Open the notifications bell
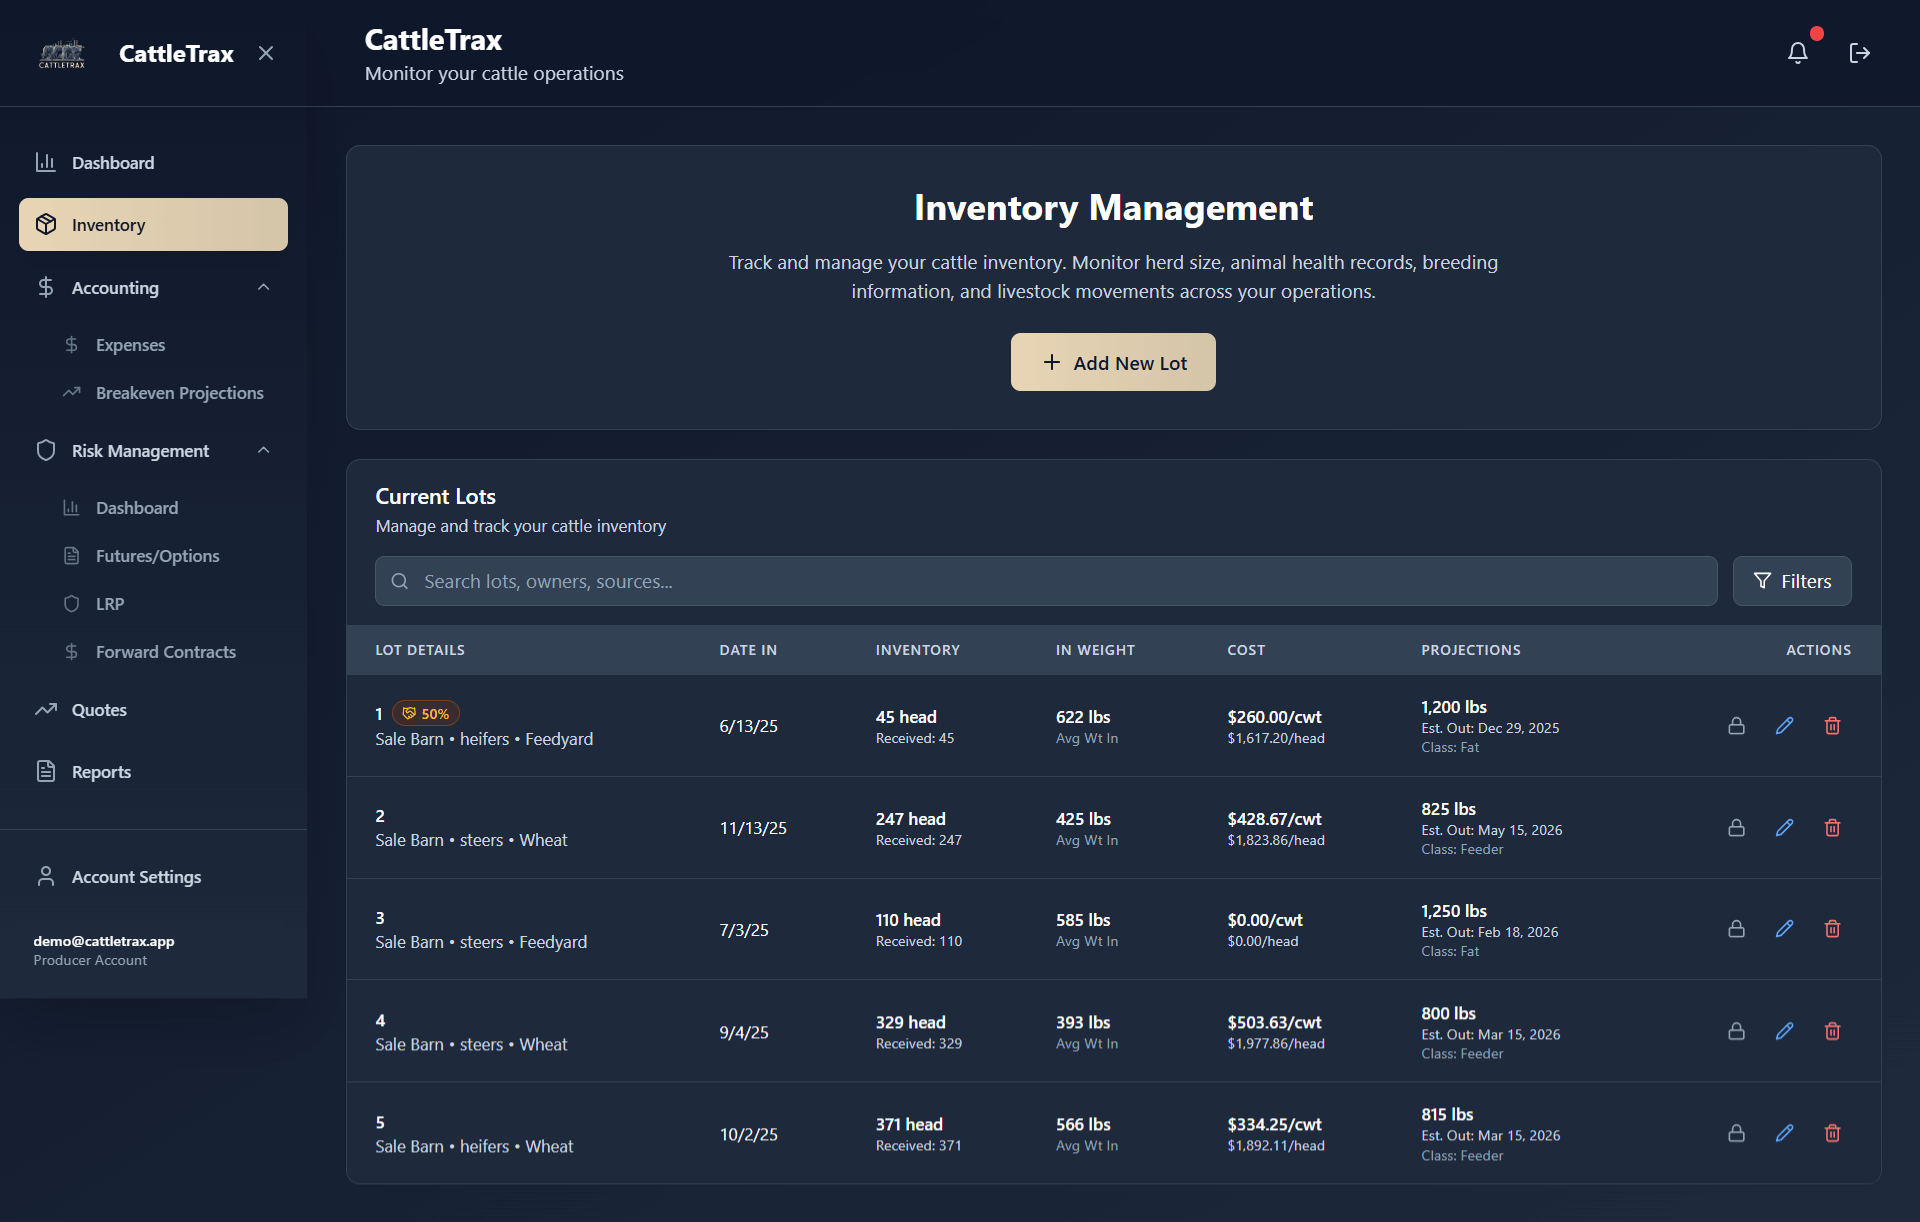This screenshot has width=1920, height=1222. click(1797, 53)
